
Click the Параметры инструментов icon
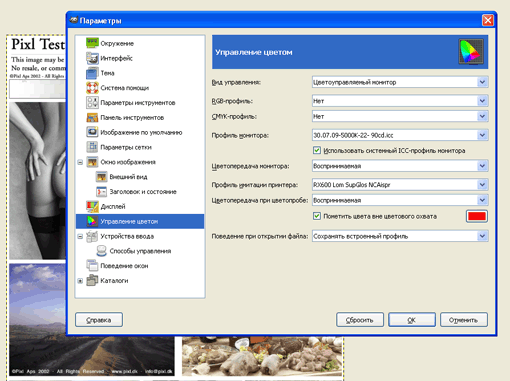coord(92,102)
